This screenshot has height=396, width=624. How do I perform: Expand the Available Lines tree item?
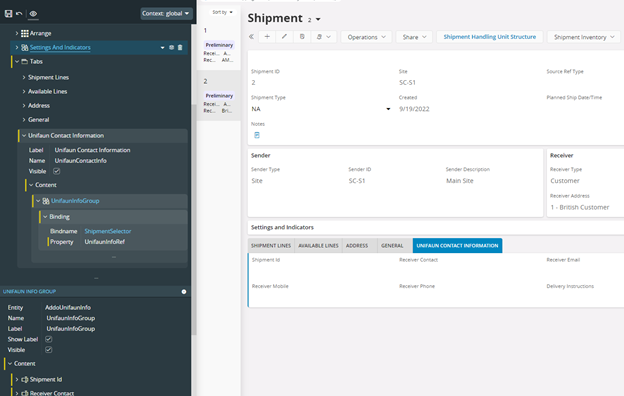pos(24,92)
